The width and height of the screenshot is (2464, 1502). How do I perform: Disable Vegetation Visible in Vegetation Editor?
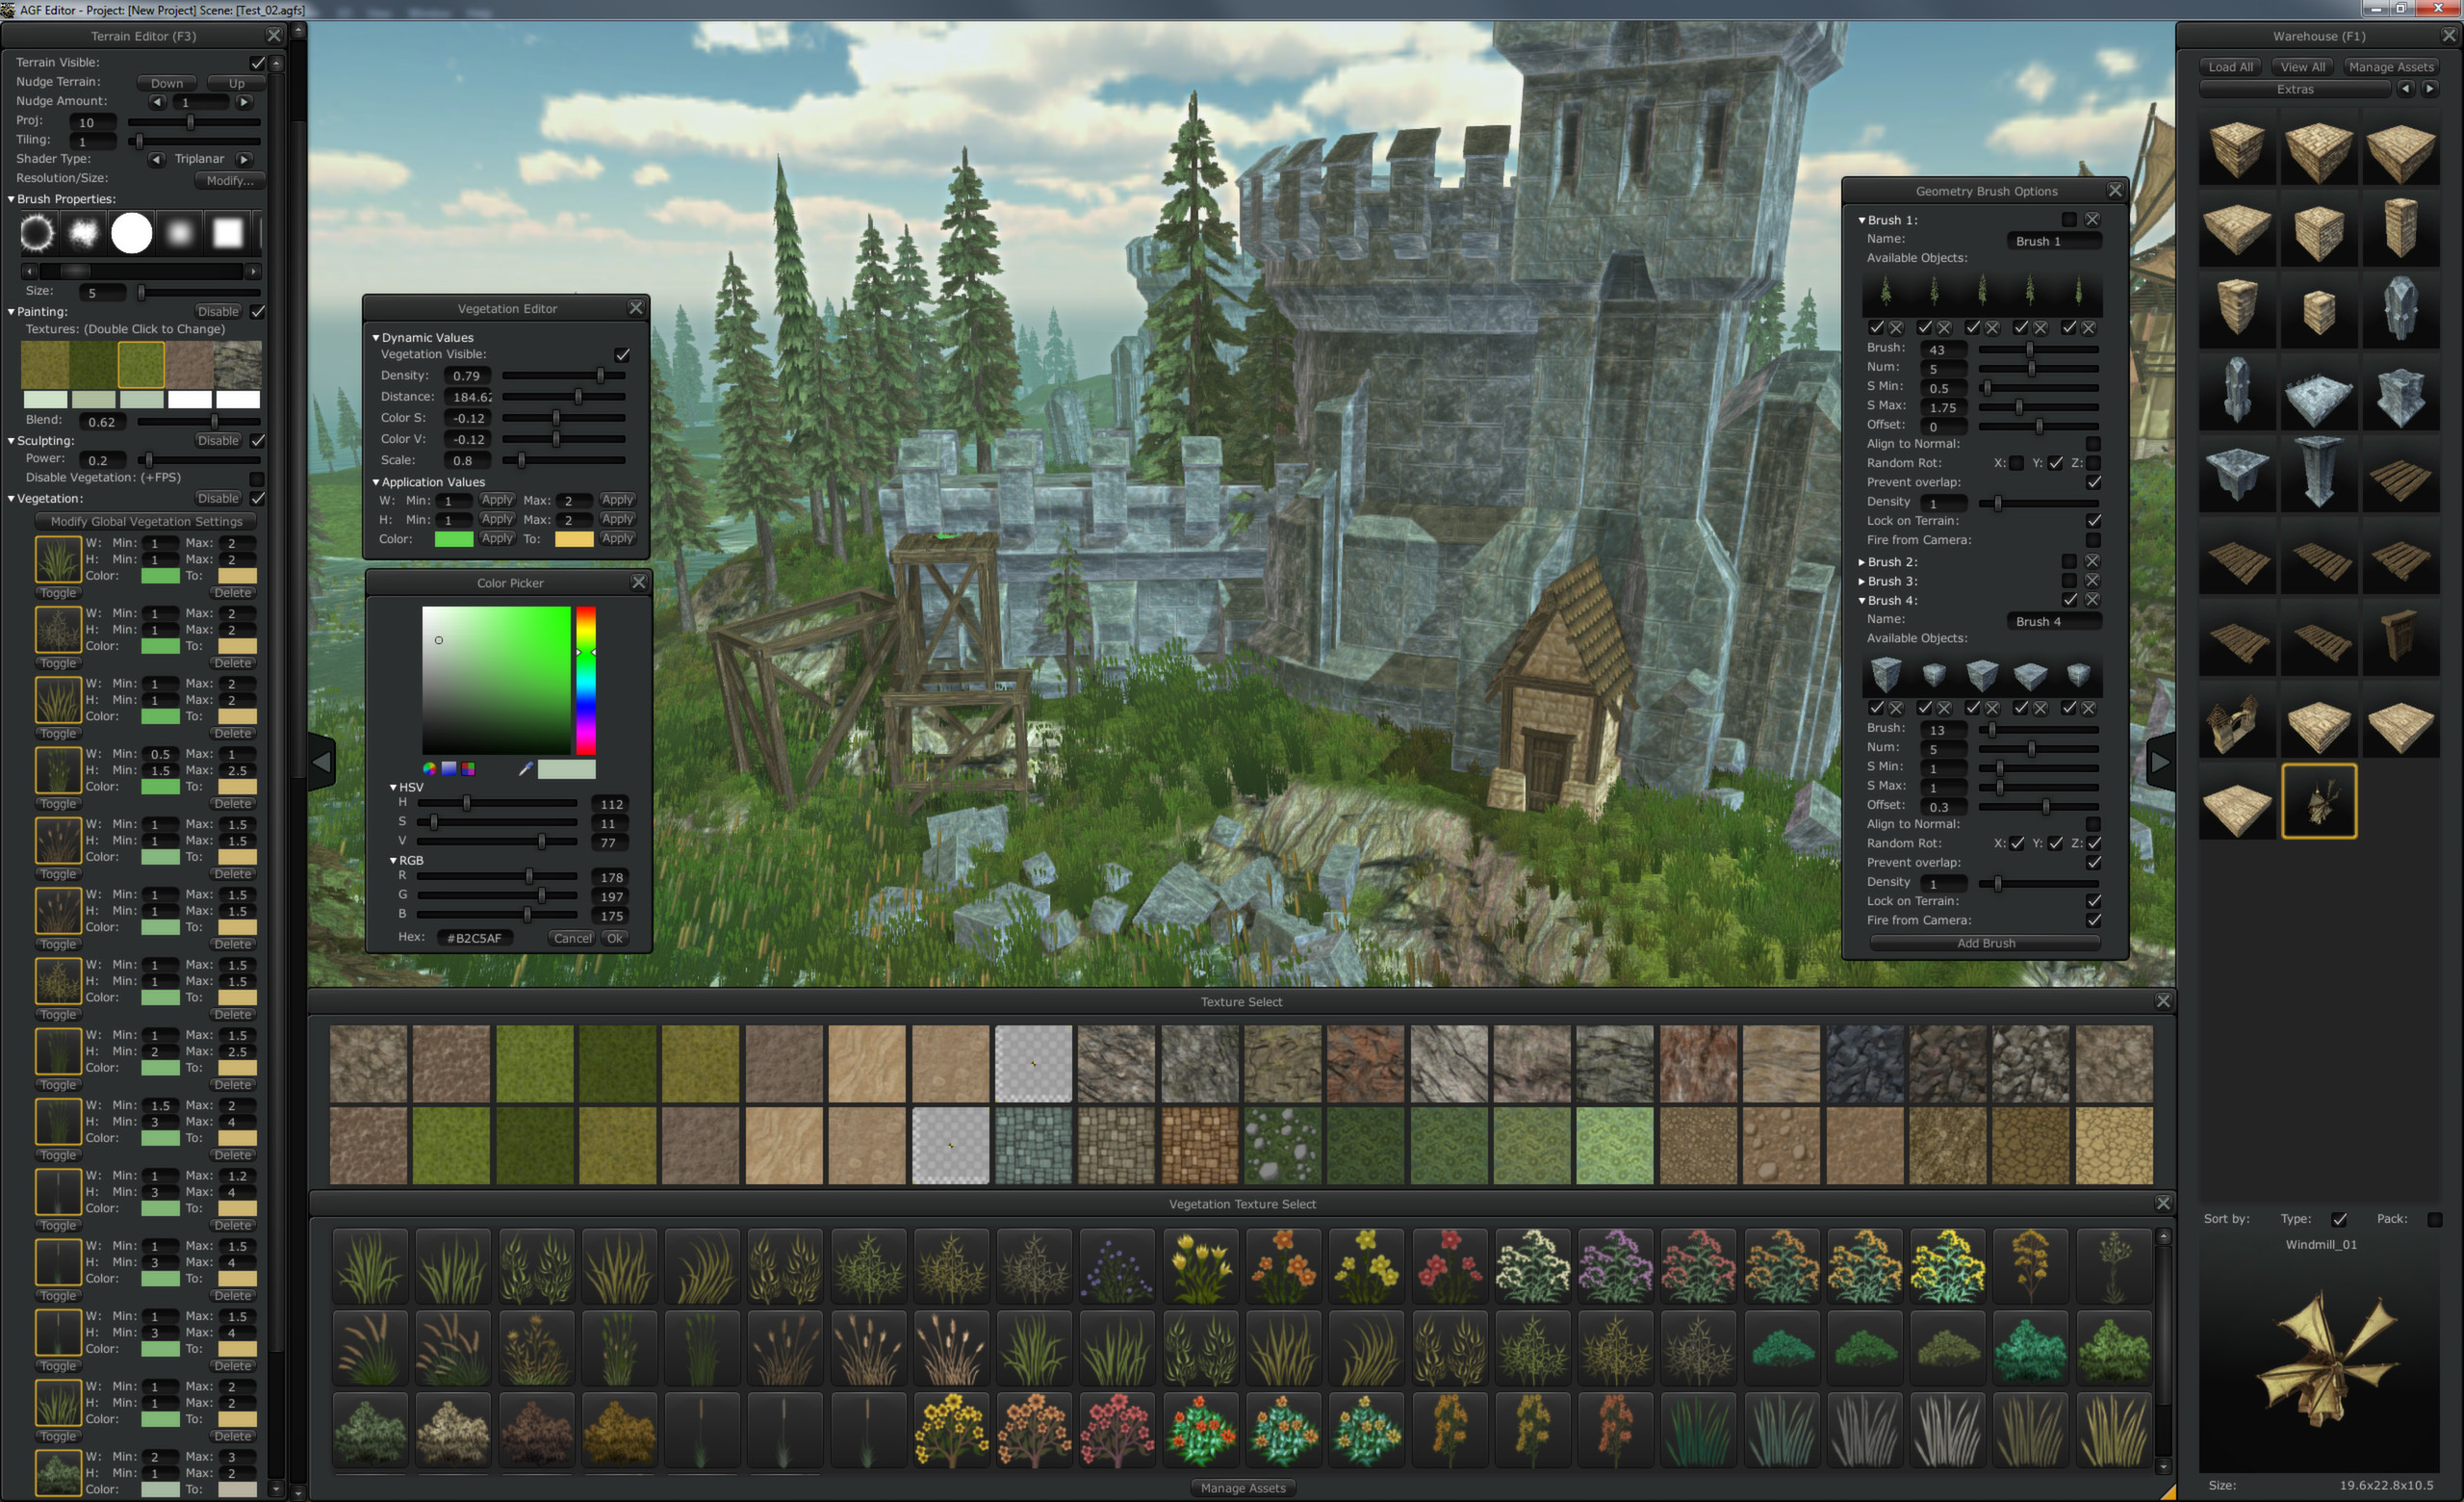coord(624,354)
